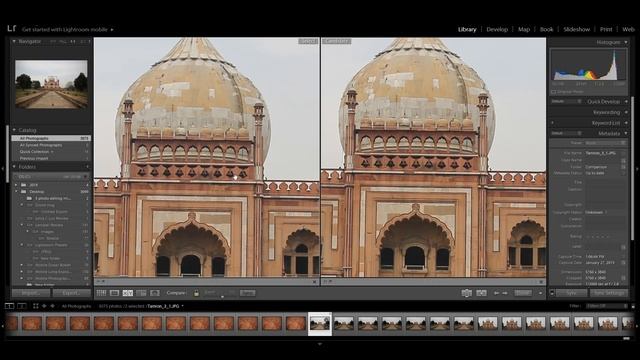640x360 pixels.
Task: Toggle the Link Focus lock icon
Action: [x=196, y=293]
